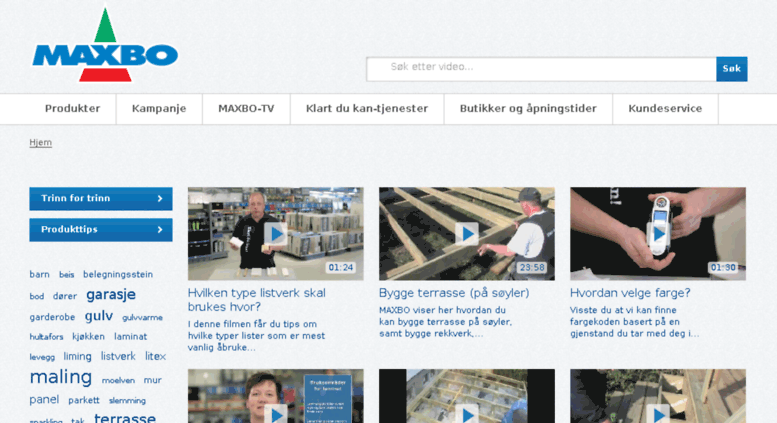Select the gulv tag

(99, 316)
